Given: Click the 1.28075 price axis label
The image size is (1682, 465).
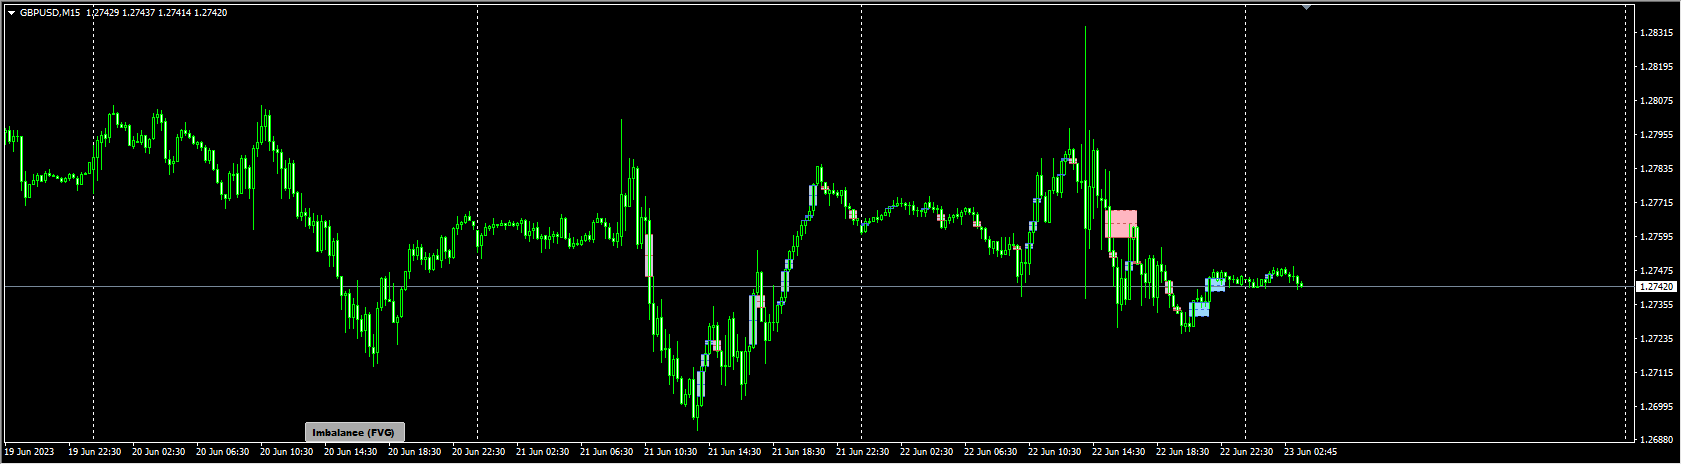Looking at the screenshot, I should pyautogui.click(x=1657, y=101).
